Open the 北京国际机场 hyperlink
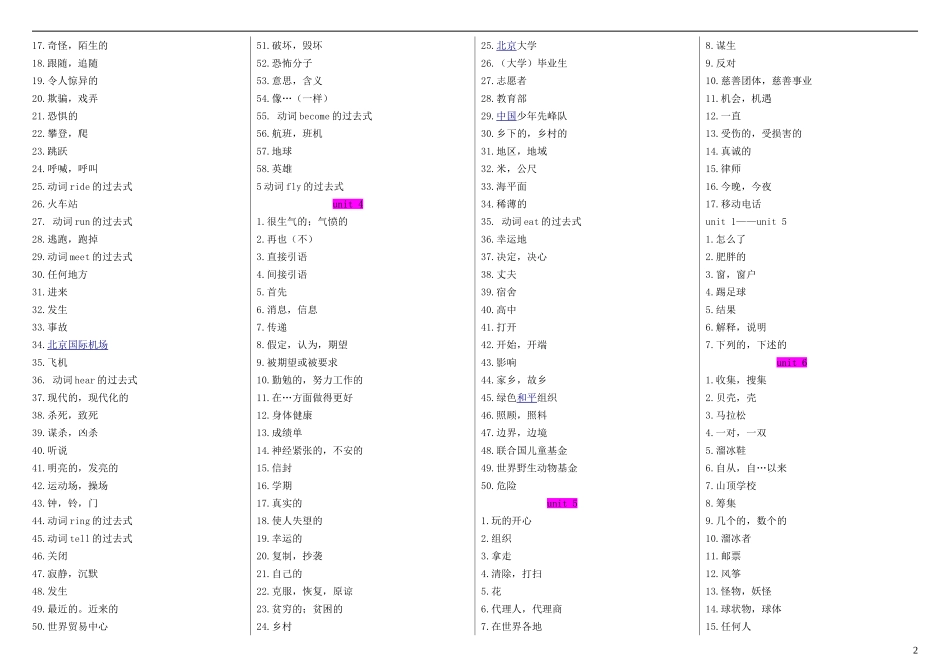This screenshot has width=950, height=672. 78,345
